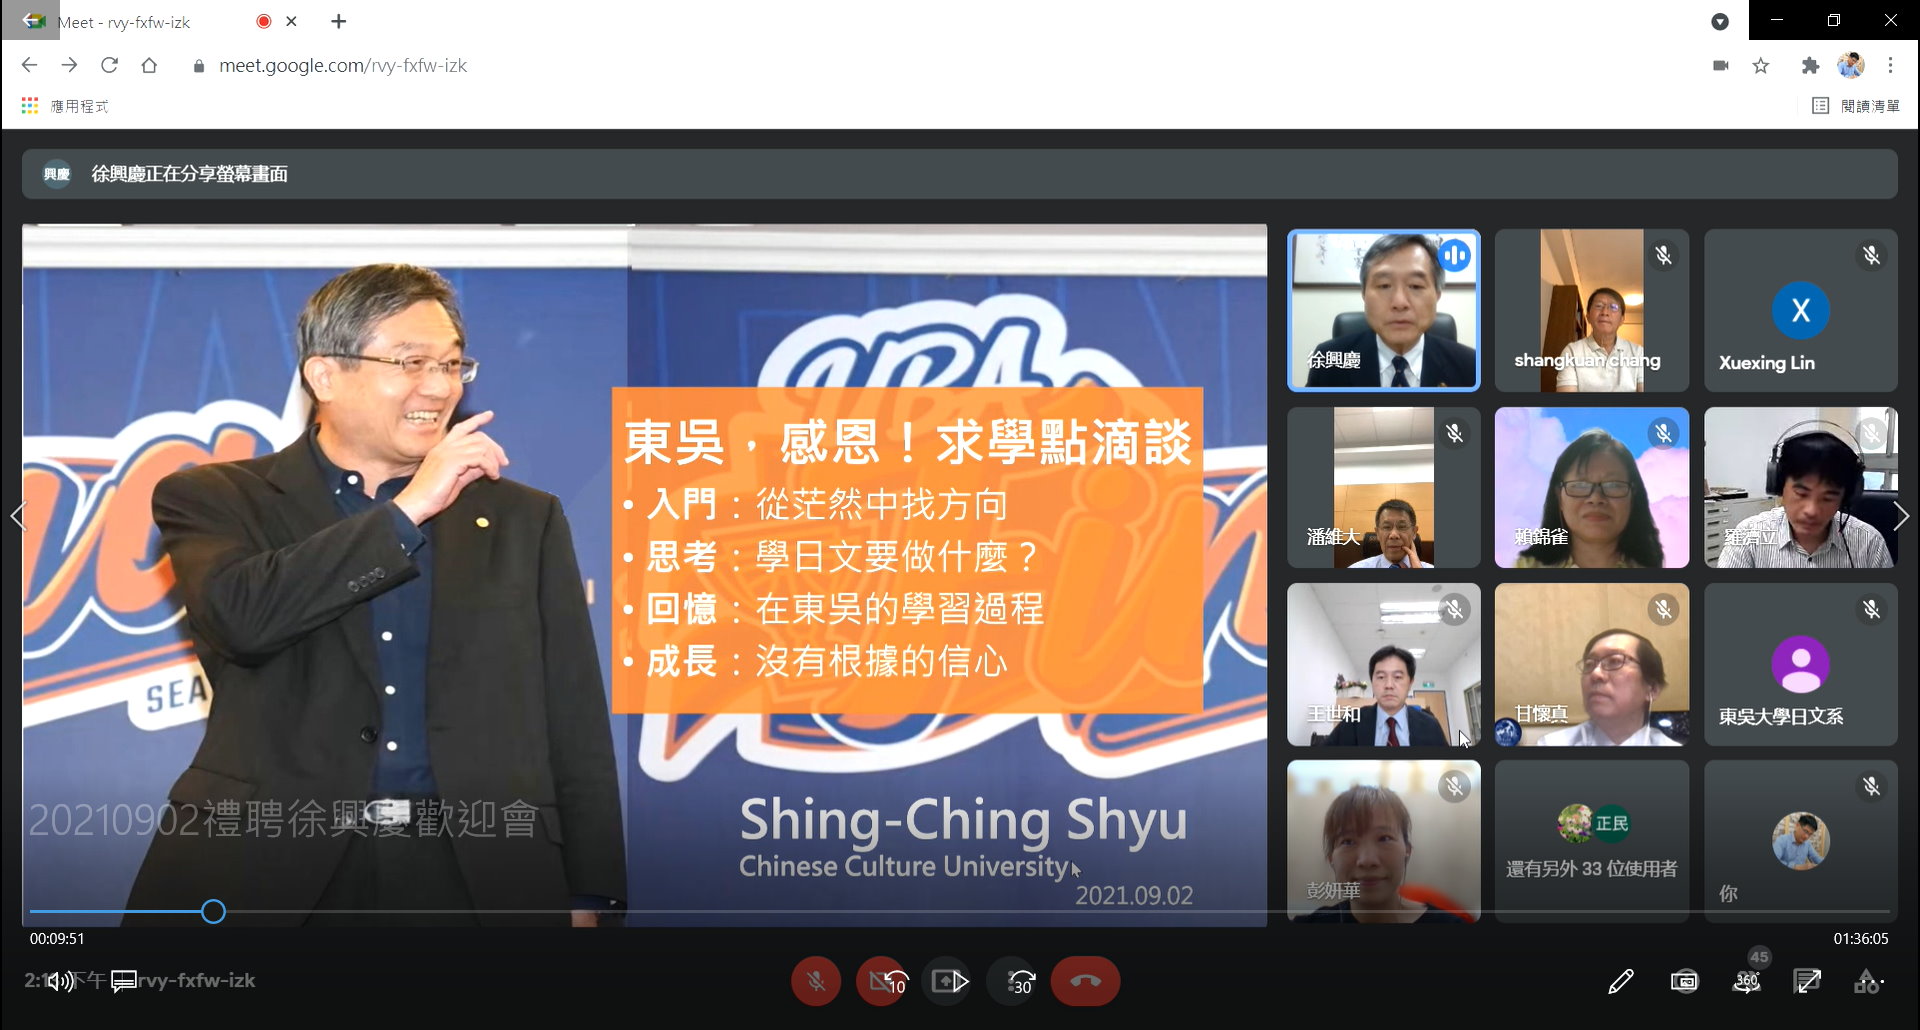Expand the tab search dropdown arrow
Image resolution: width=1920 pixels, height=1030 pixels.
point(1720,22)
